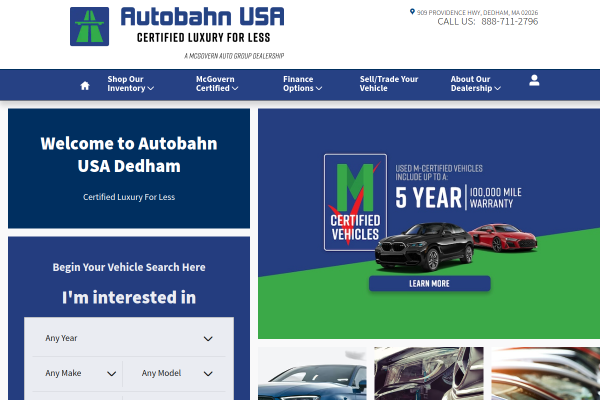
Task: Open the orange-tinted car thumbnail
Action: tap(546, 374)
